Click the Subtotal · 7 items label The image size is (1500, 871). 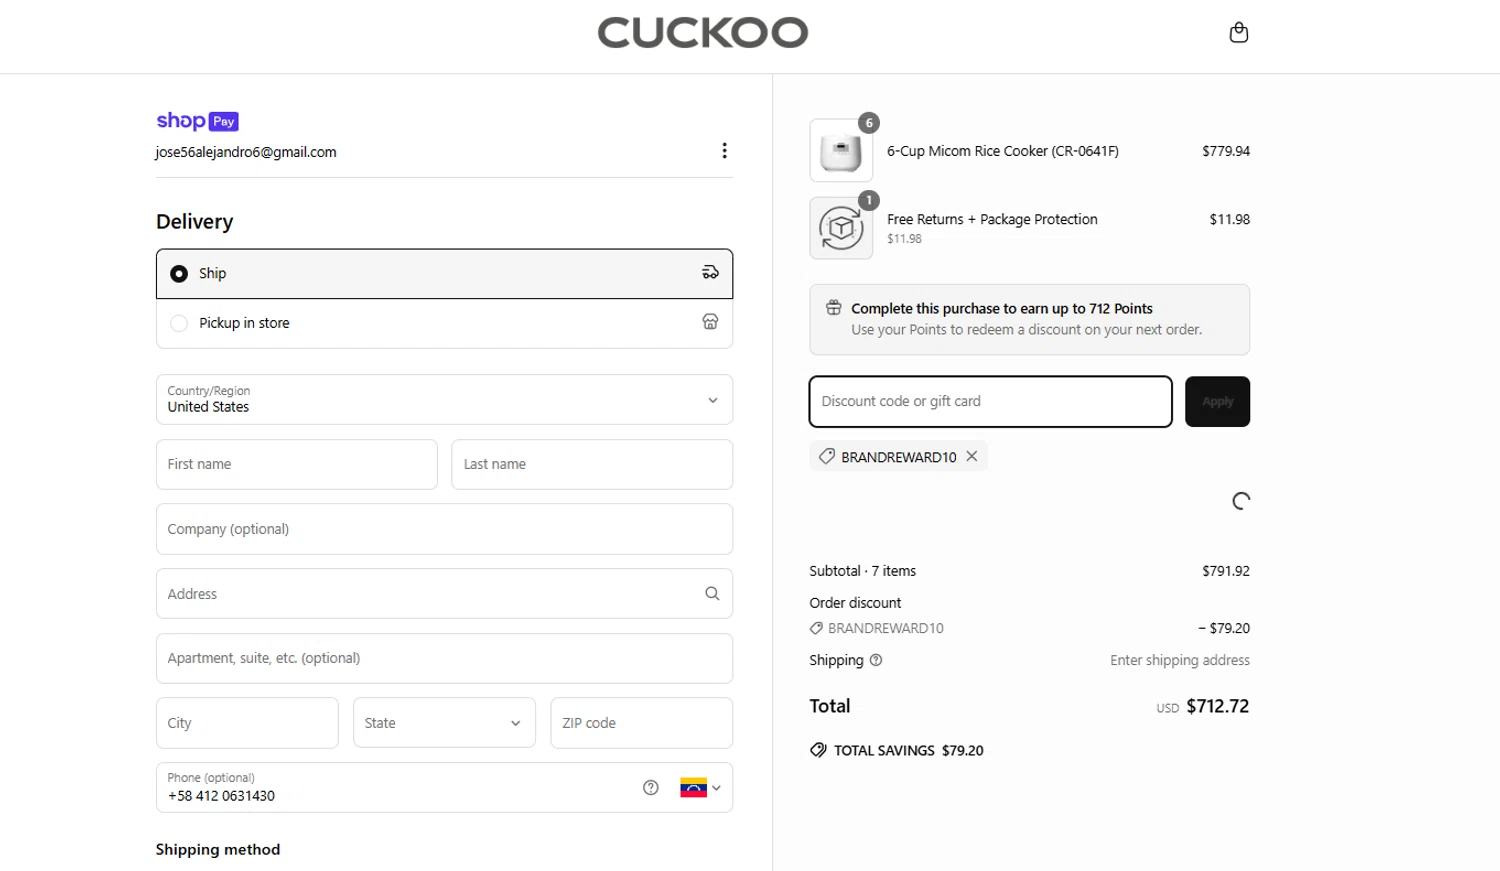point(863,571)
